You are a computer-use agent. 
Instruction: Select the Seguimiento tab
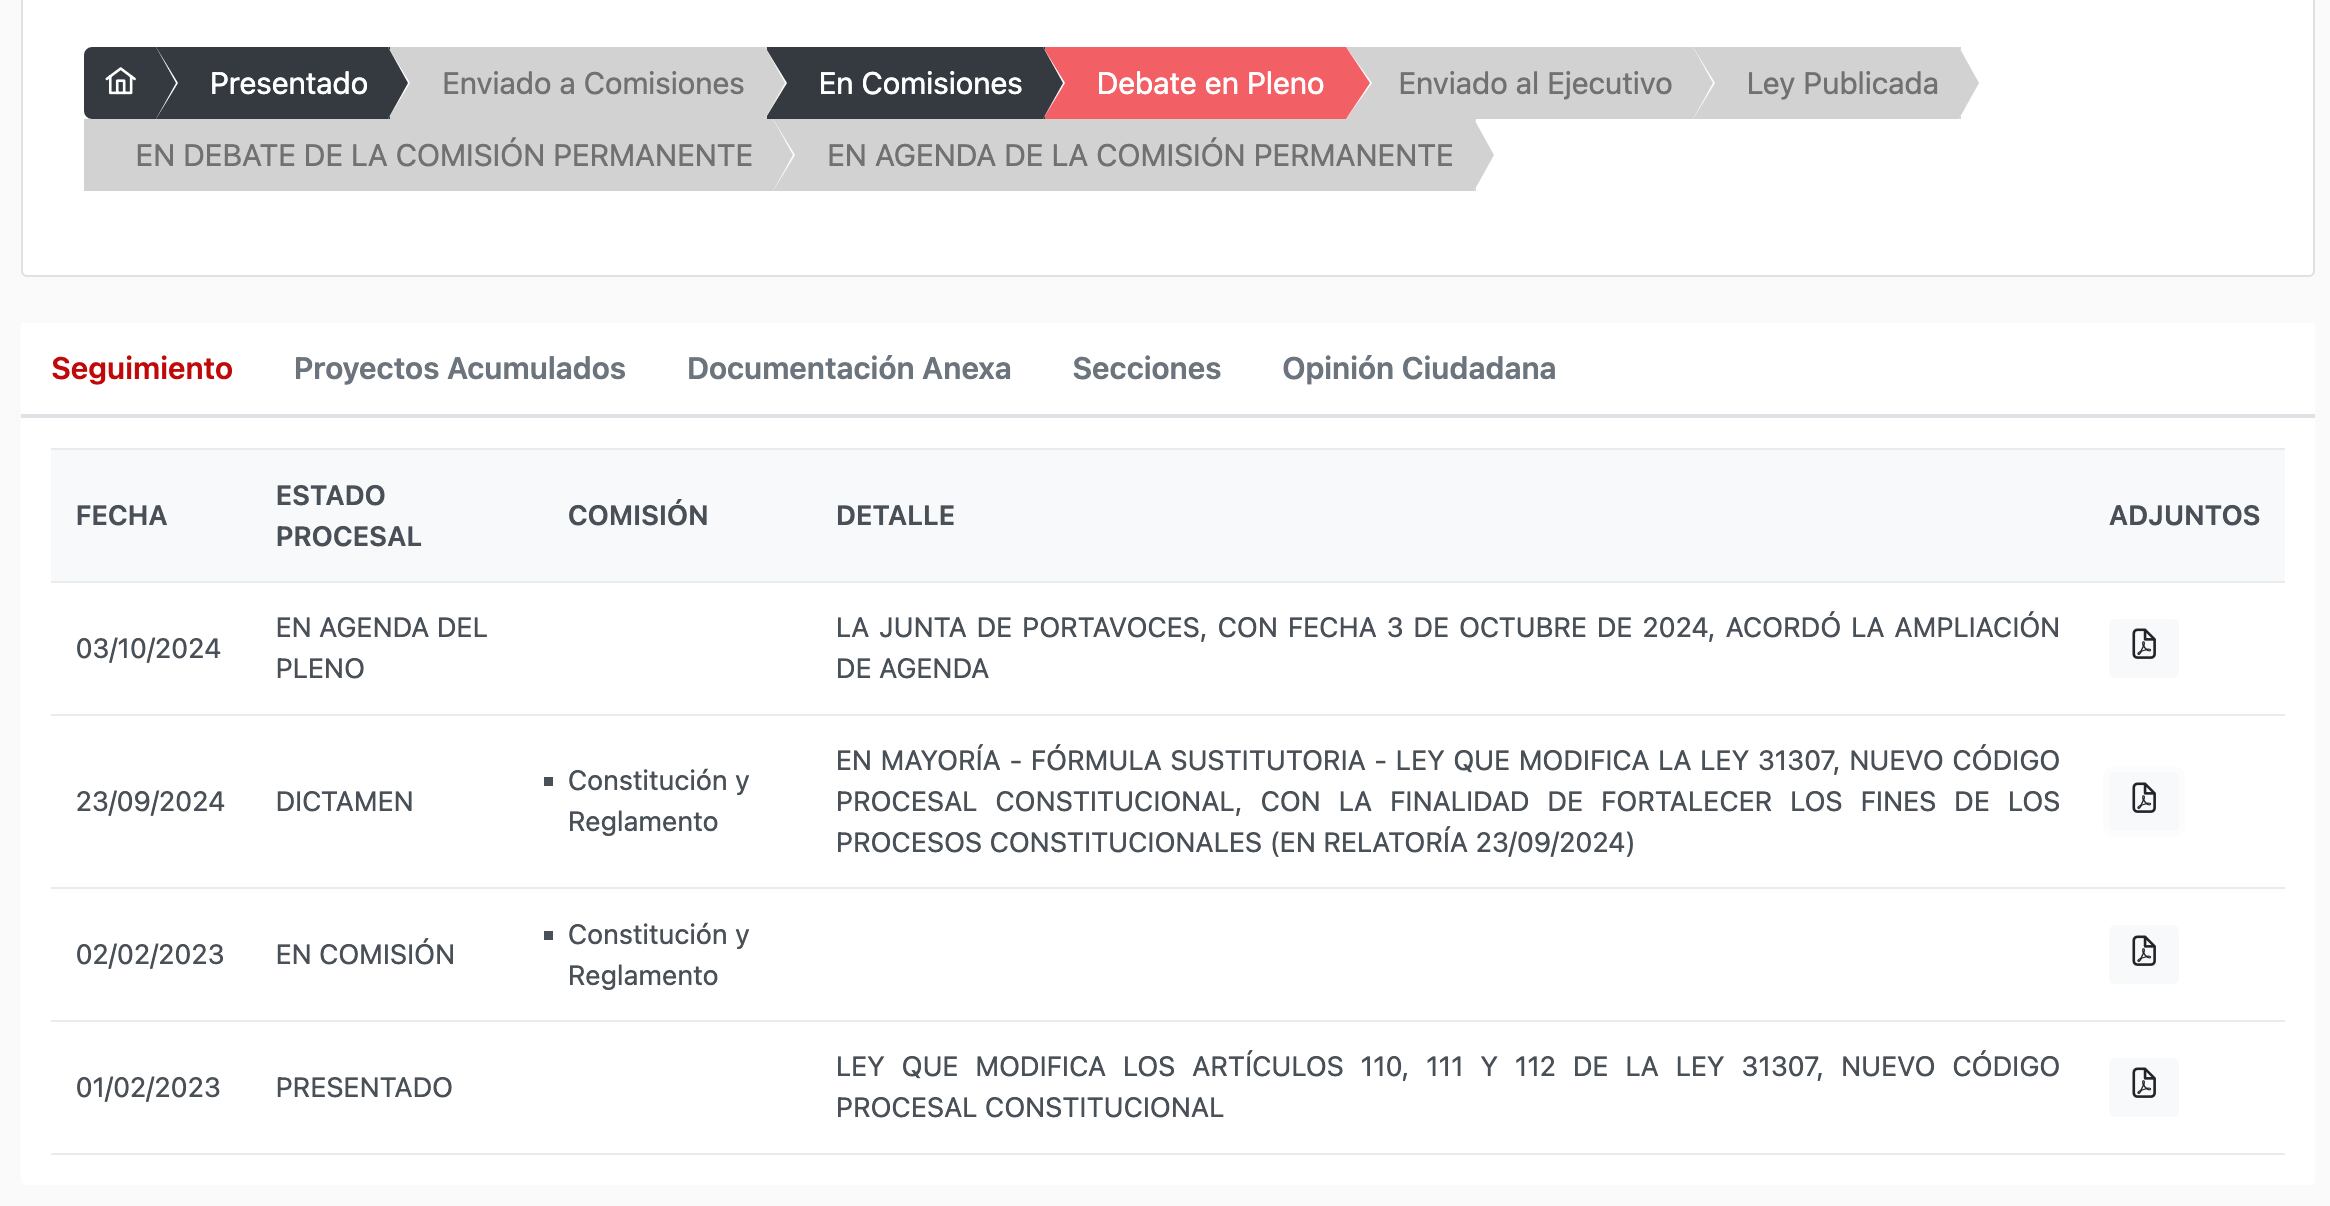[x=142, y=368]
